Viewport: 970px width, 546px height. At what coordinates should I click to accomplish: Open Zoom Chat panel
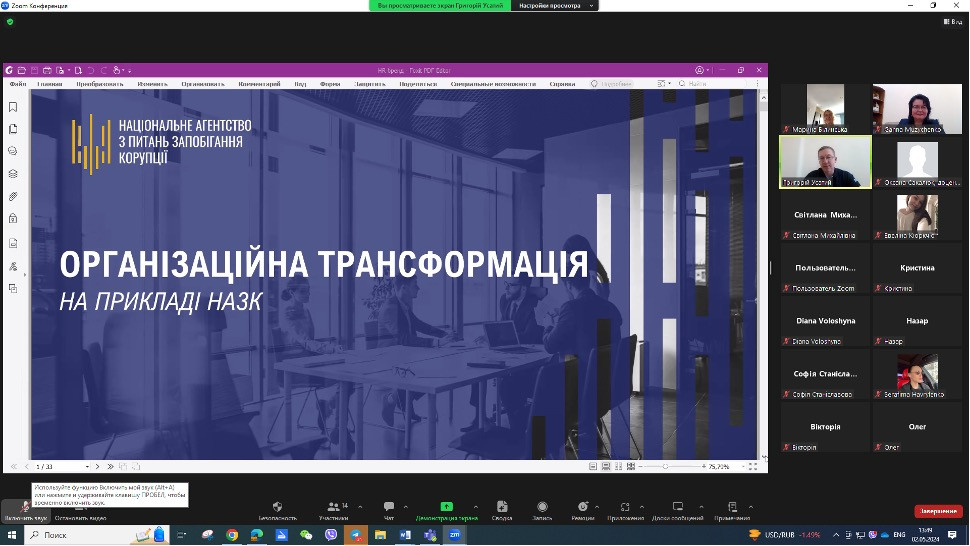pos(388,511)
